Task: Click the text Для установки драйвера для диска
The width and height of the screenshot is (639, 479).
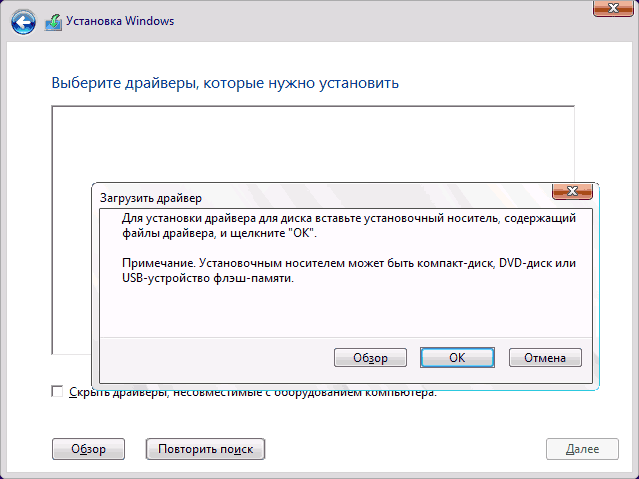Action: coord(349,225)
